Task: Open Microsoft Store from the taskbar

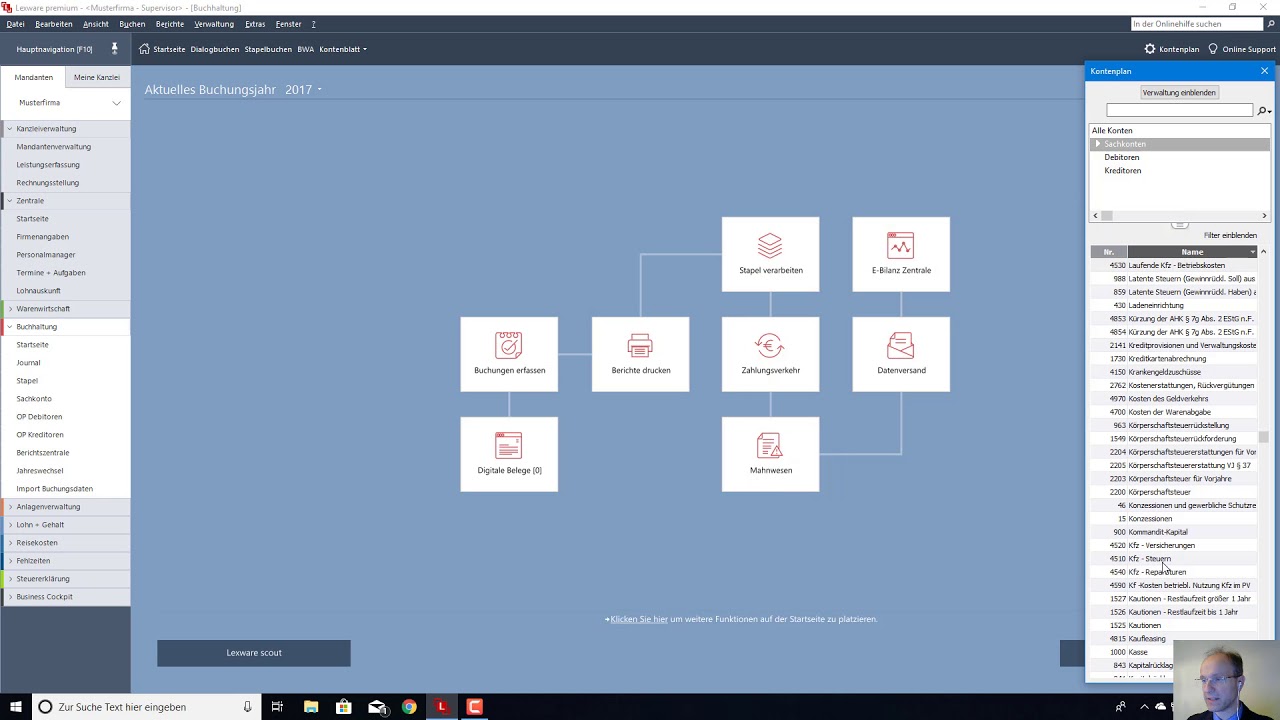Action: click(344, 707)
